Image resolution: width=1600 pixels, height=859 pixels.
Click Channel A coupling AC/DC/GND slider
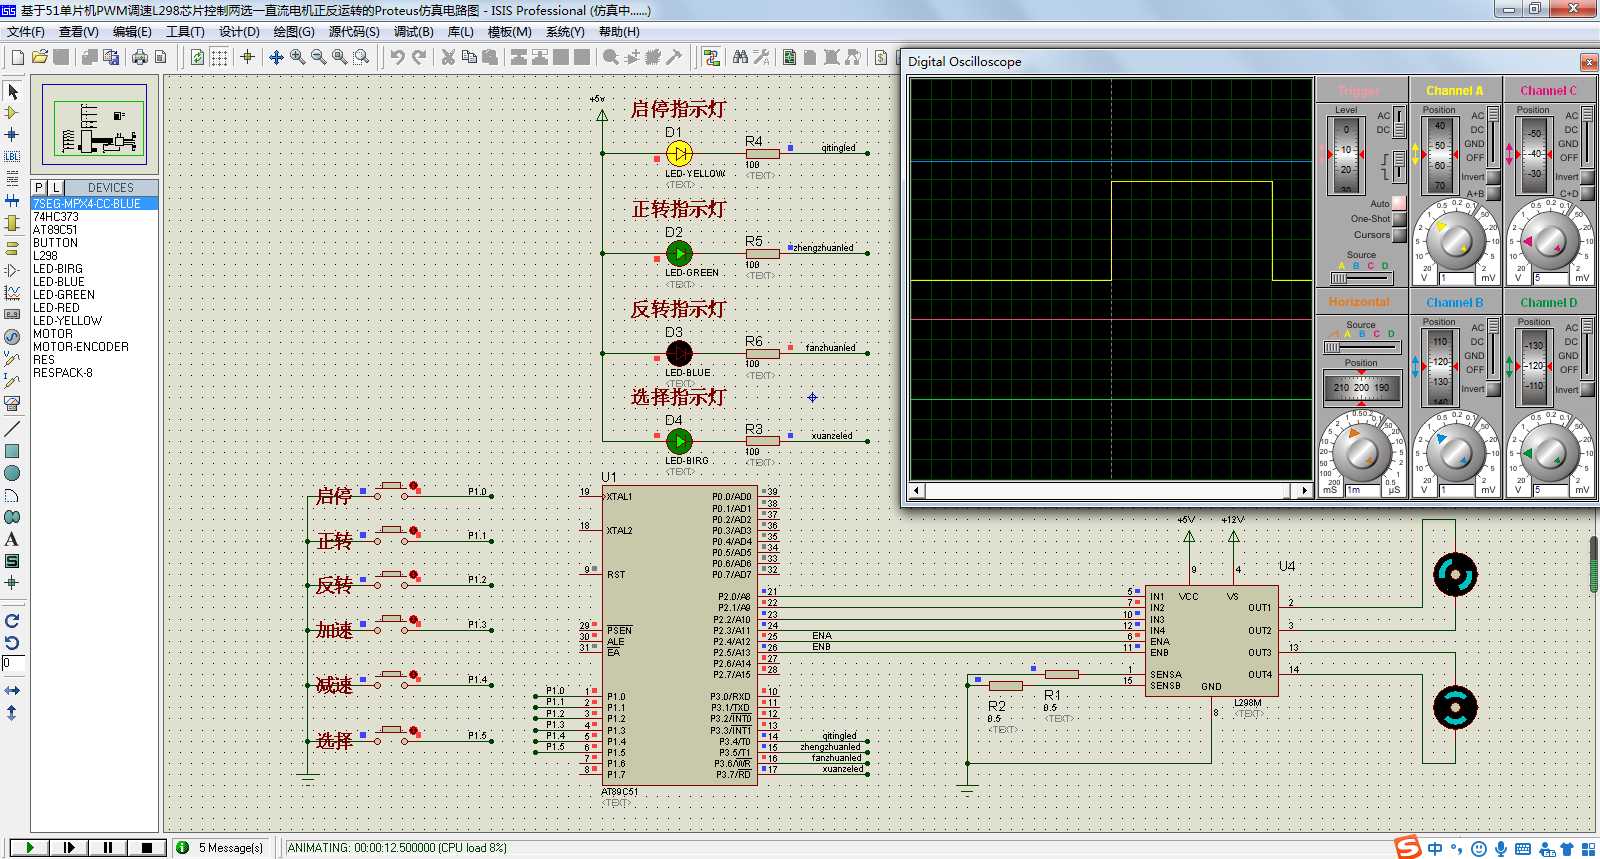click(x=1494, y=137)
